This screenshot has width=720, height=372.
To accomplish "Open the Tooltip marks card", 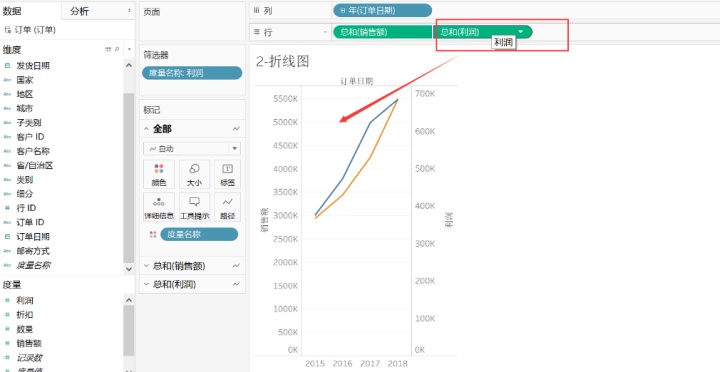I will [x=194, y=207].
